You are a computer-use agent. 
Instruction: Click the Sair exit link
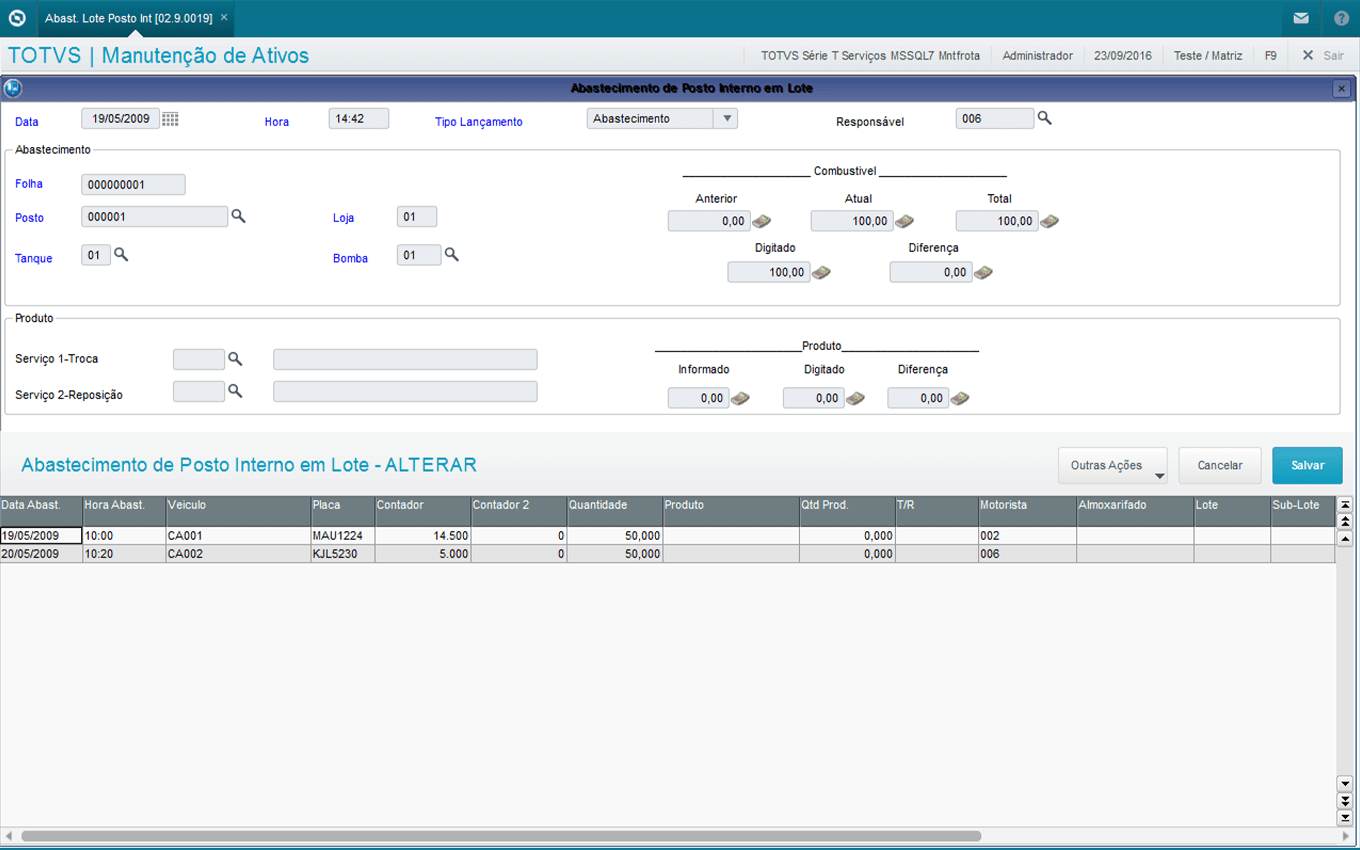(1323, 56)
